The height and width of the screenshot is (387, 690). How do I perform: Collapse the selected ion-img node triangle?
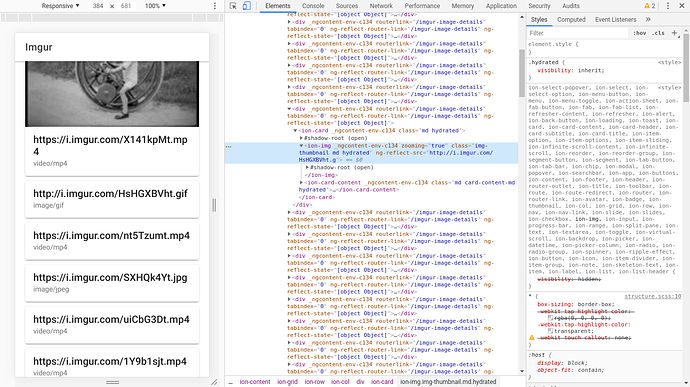301,146
